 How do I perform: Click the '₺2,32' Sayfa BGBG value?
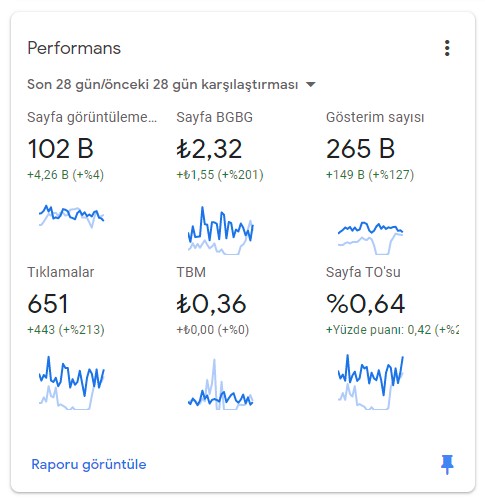209,149
